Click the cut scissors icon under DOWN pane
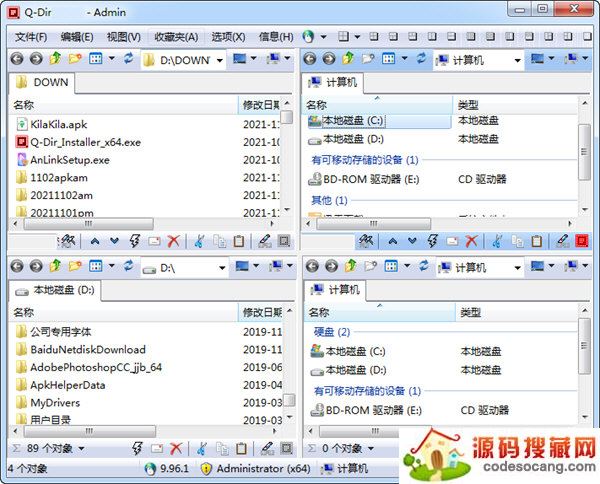 [x=199, y=241]
